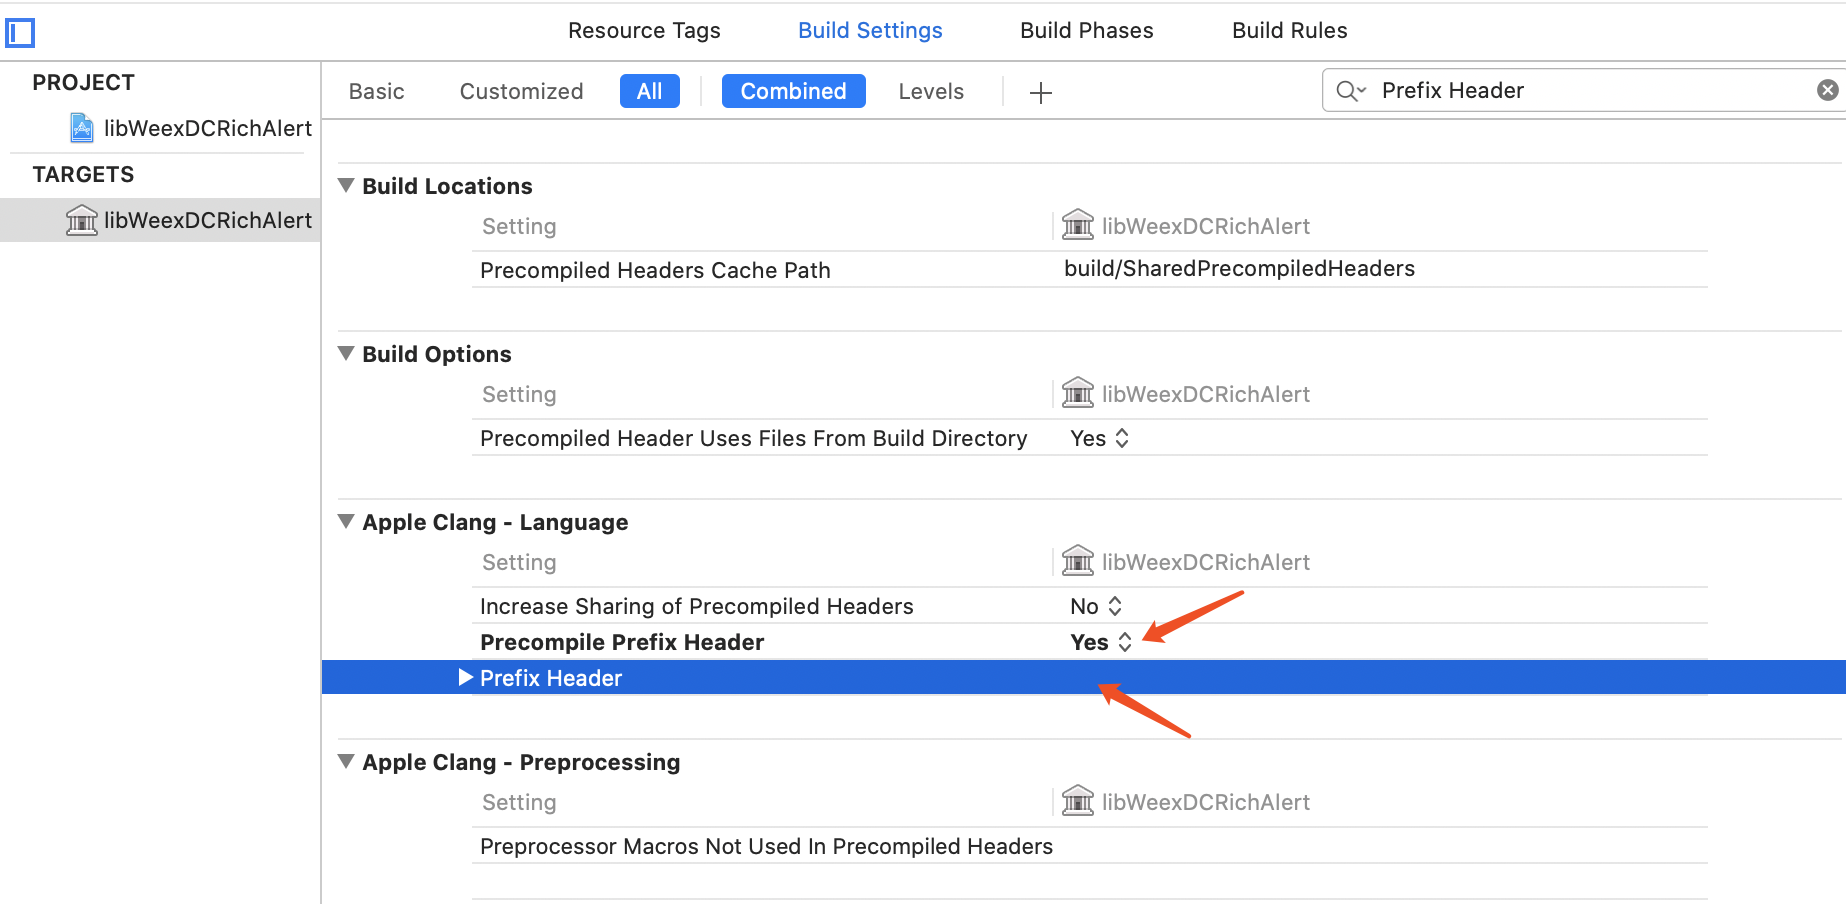The height and width of the screenshot is (904, 1846).
Task: Clear the Prefix Header search text
Action: pos(1828,90)
